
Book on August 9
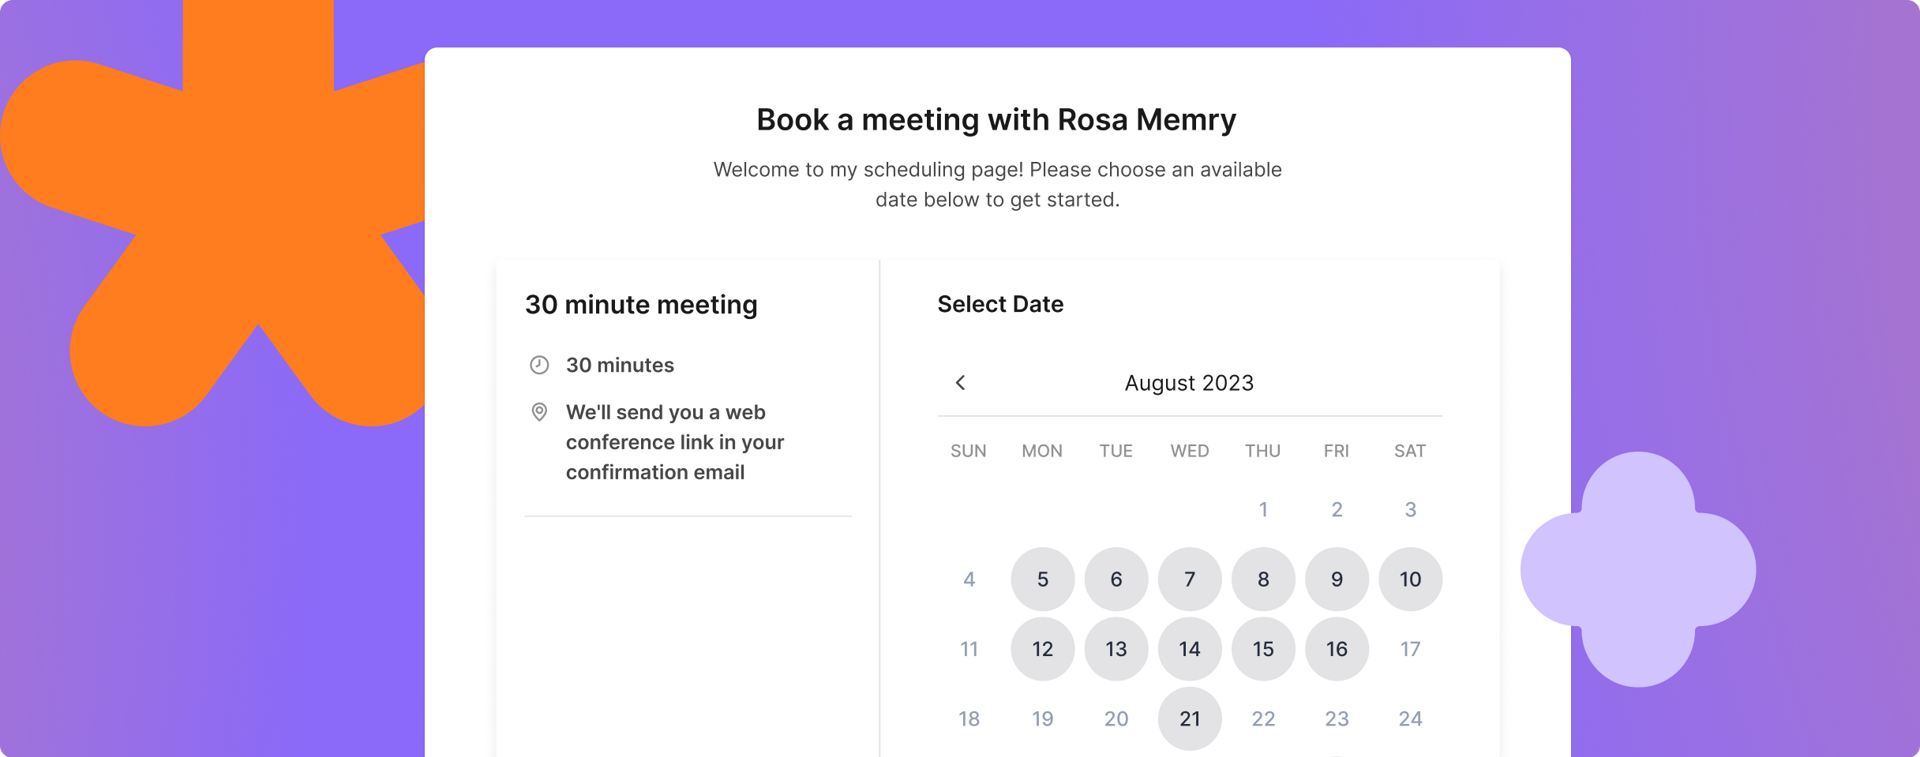click(x=1336, y=579)
